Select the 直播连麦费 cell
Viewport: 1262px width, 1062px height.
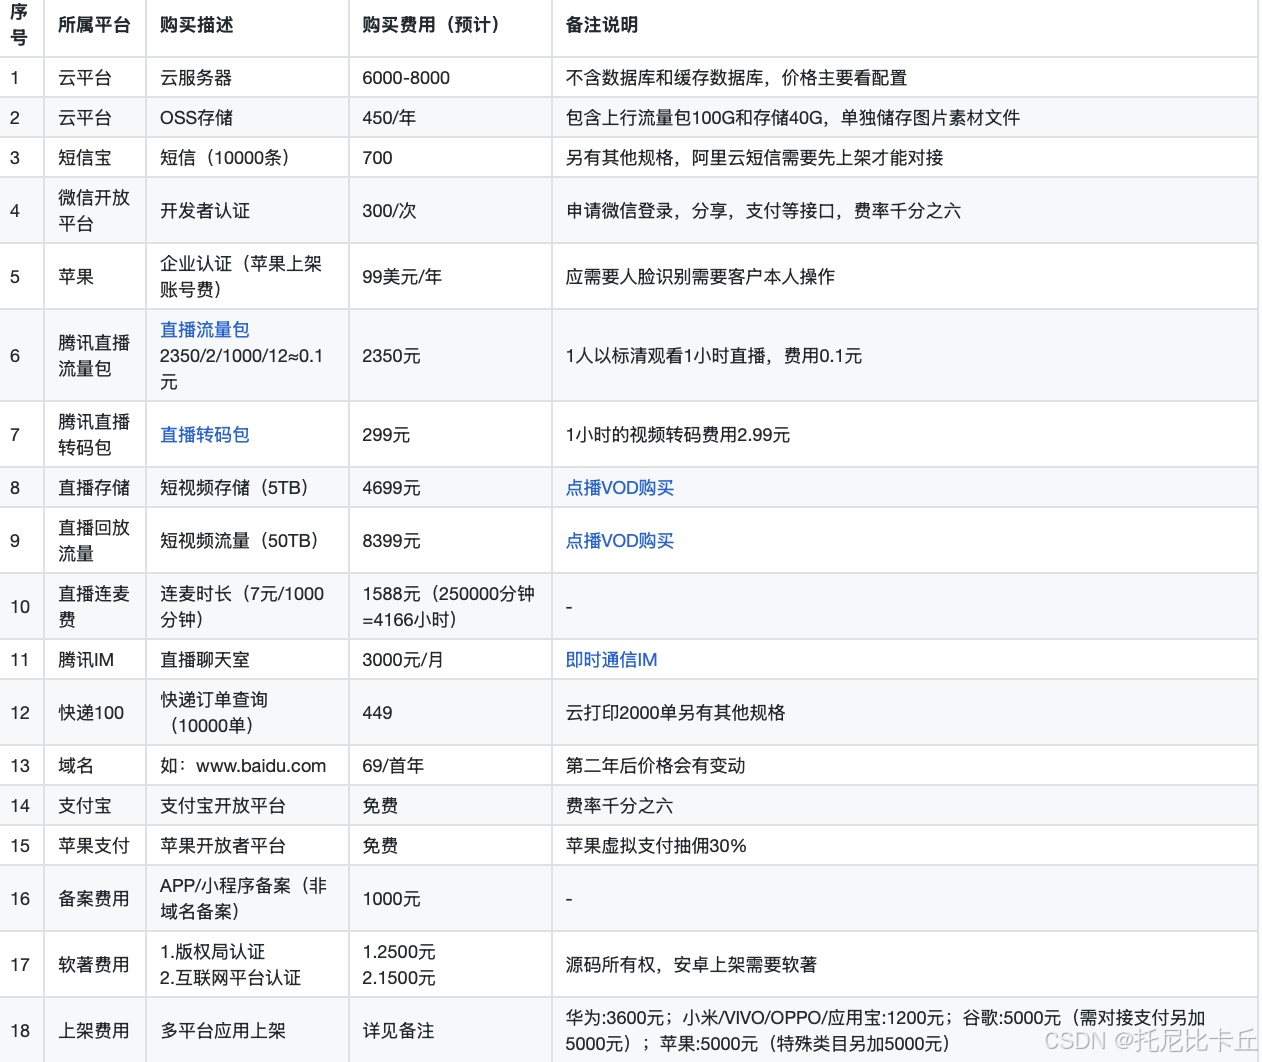[x=94, y=606]
